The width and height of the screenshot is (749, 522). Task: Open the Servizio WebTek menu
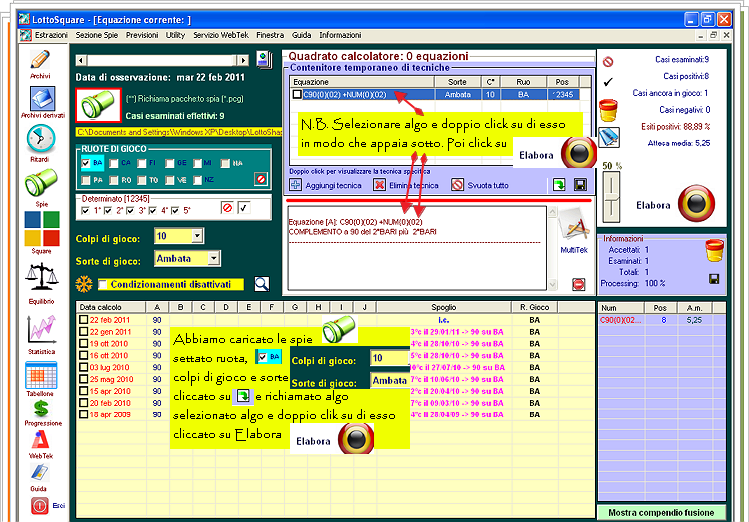(221, 35)
